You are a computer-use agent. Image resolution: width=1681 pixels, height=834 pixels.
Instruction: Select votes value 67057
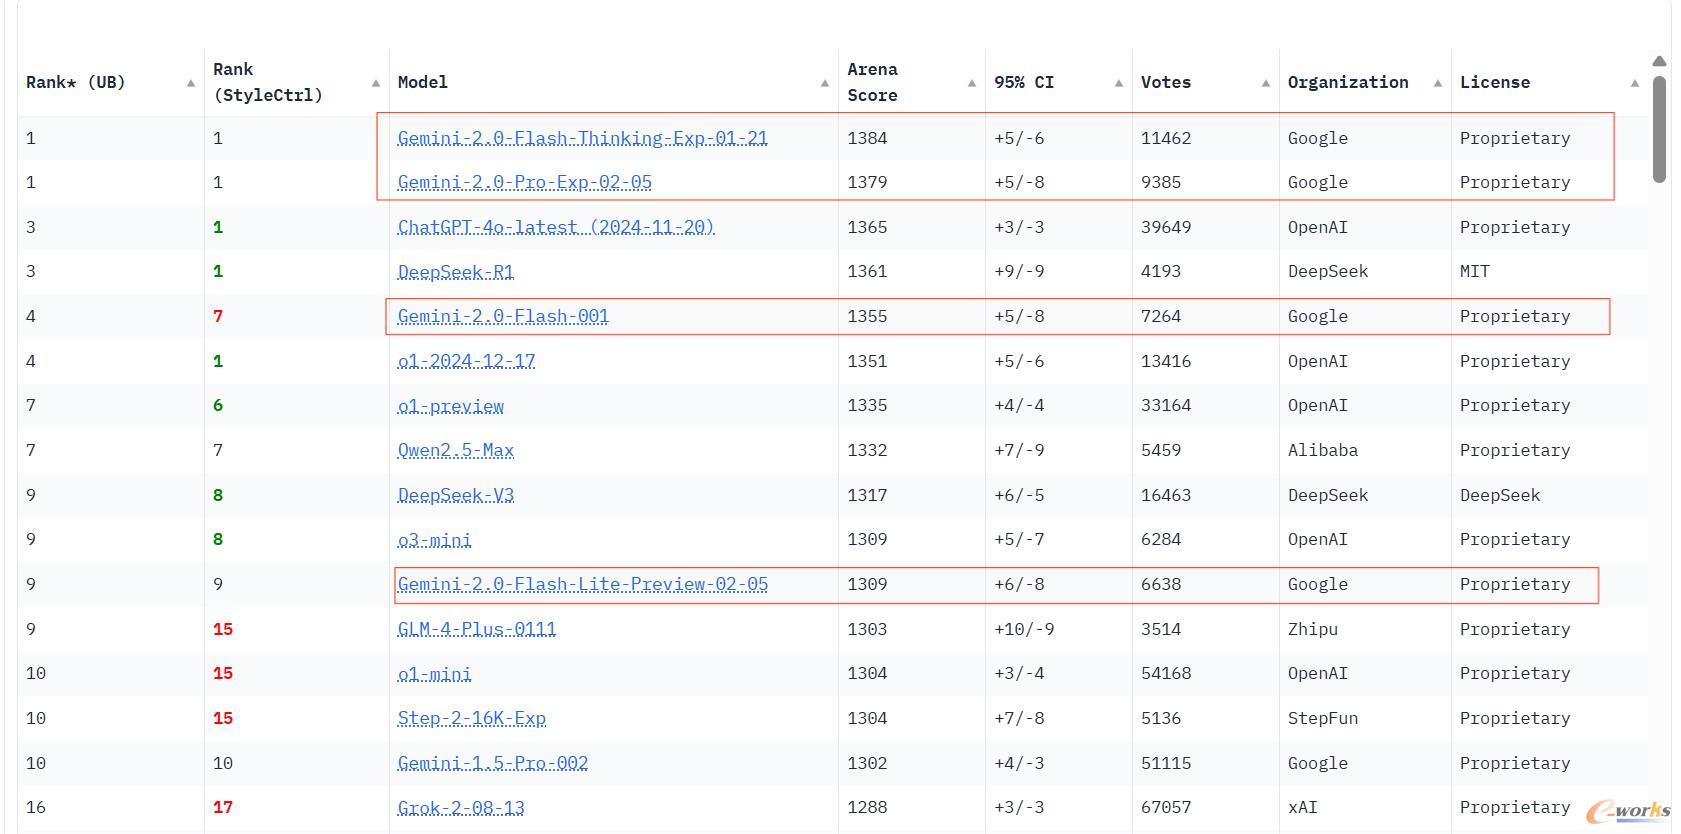1165,807
